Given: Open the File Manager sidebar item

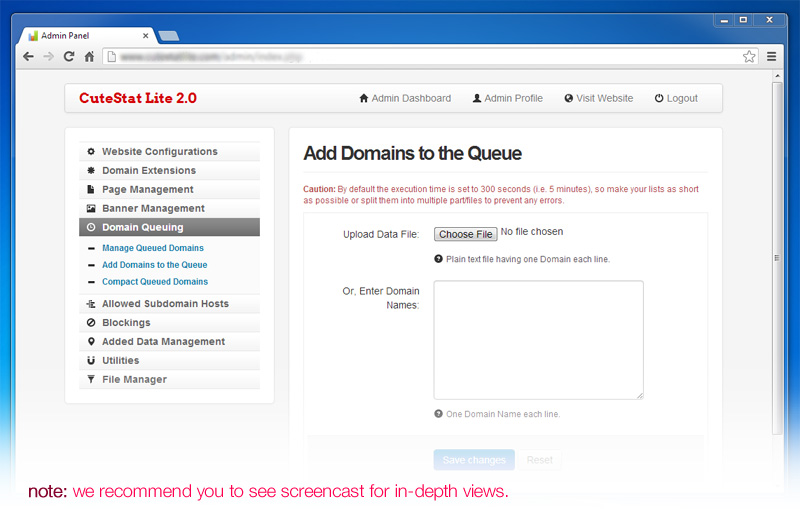Looking at the screenshot, I should click(169, 379).
